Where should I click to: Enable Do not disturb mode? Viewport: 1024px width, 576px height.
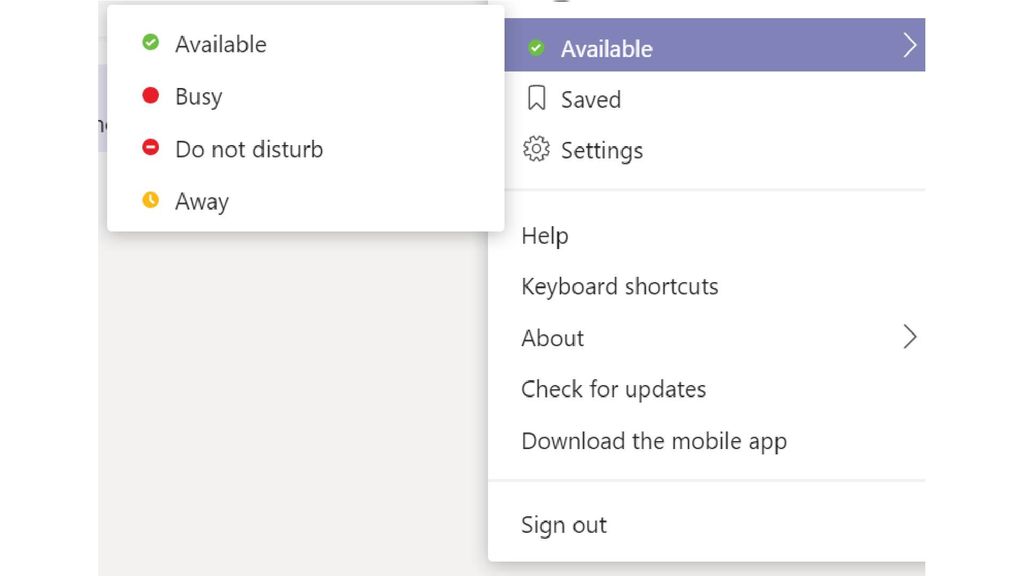tap(249, 149)
